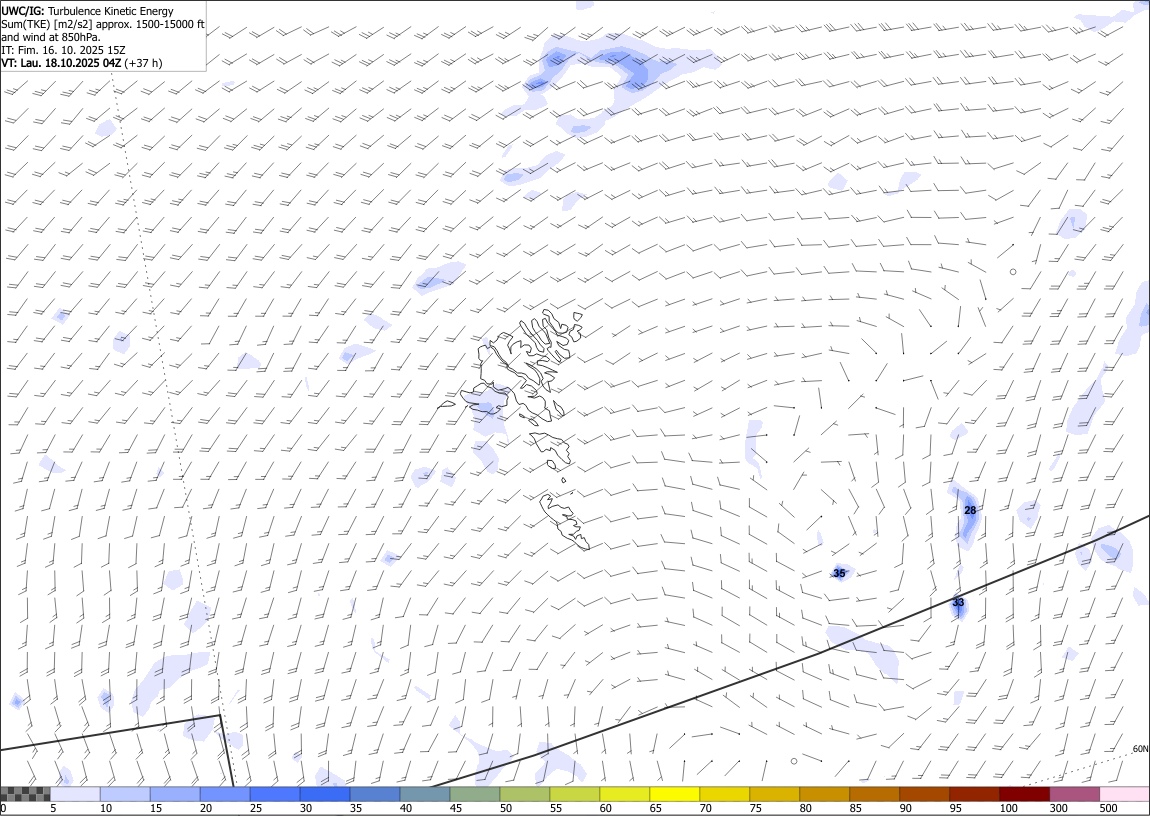Click the 85-90 brown-orange legend swatch
Screen dimensions: 1150x816
874,794
